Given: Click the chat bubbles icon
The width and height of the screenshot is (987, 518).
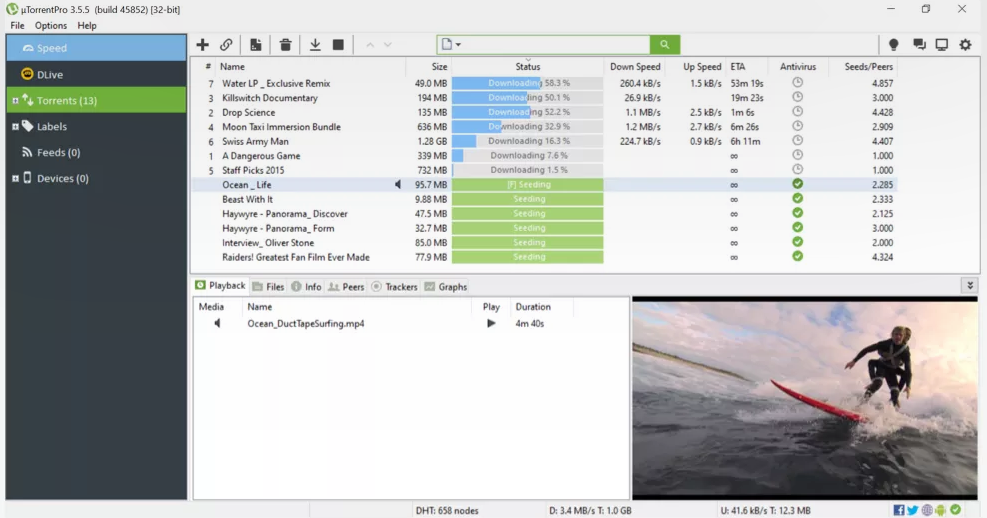Looking at the screenshot, I should [x=919, y=45].
